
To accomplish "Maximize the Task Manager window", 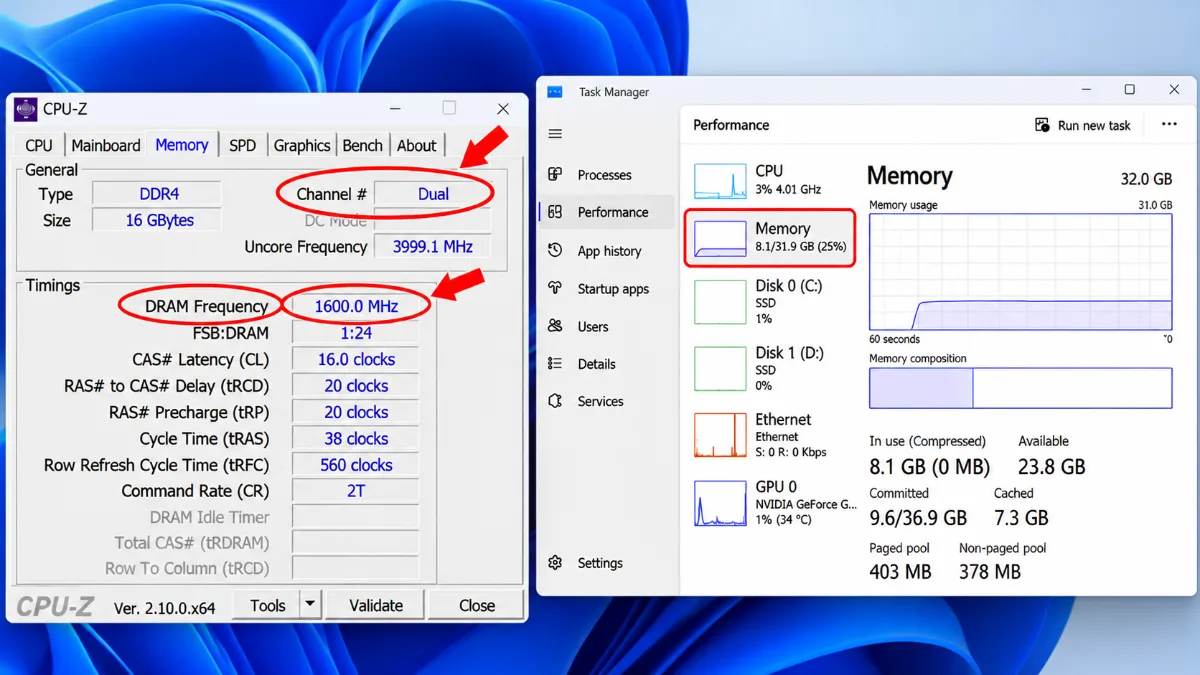I will pyautogui.click(x=1129, y=90).
